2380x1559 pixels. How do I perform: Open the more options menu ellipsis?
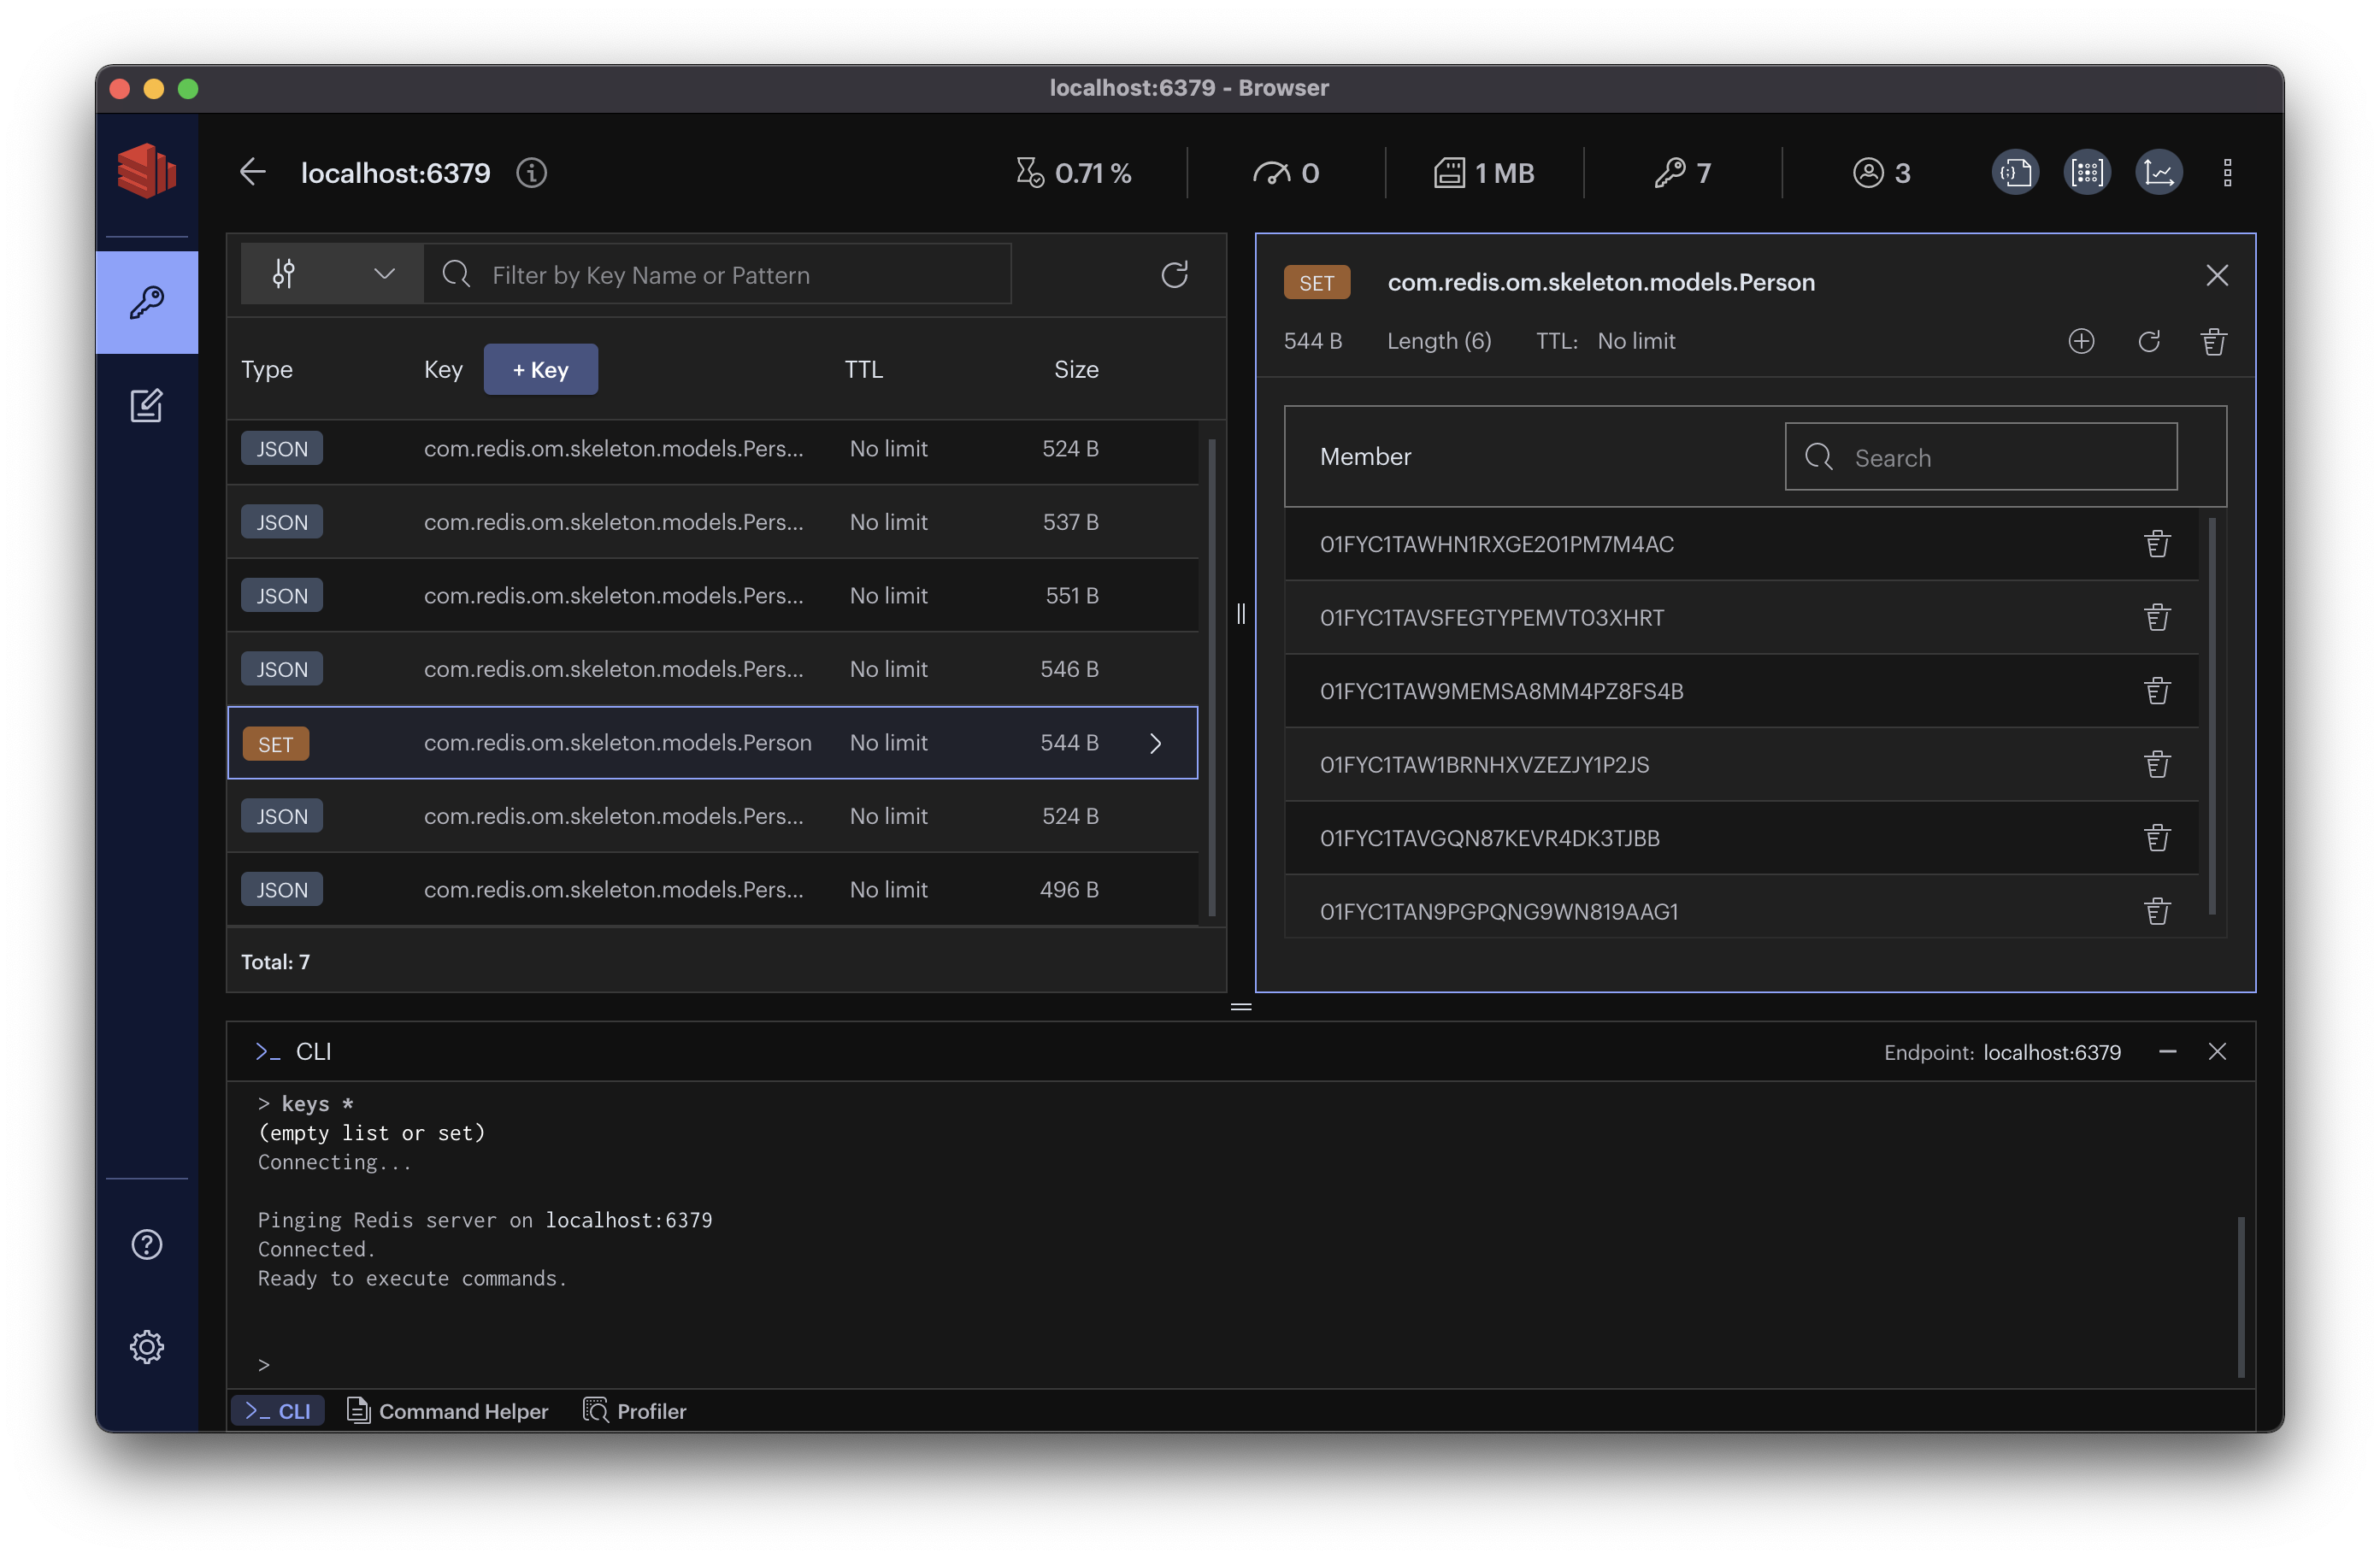click(x=2227, y=173)
